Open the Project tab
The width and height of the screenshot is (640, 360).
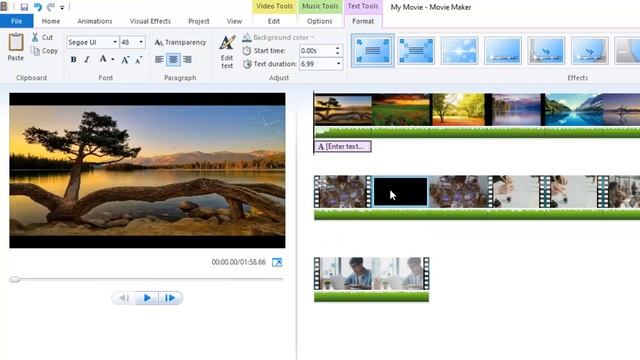click(199, 21)
